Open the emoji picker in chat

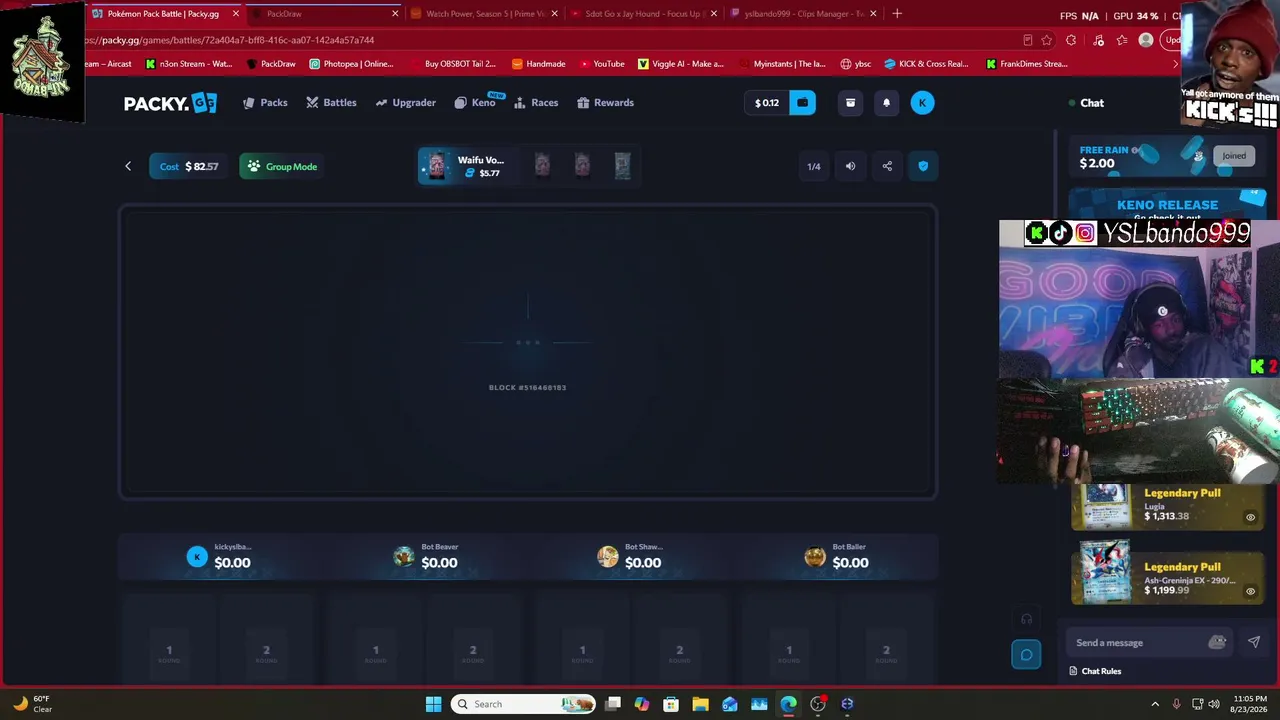[1217, 643]
